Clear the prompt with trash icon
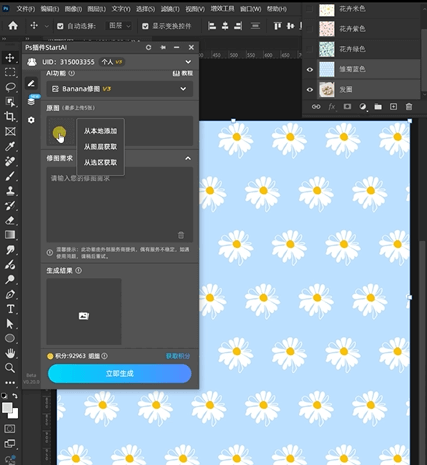Viewport: 427px width, 465px height. (181, 235)
